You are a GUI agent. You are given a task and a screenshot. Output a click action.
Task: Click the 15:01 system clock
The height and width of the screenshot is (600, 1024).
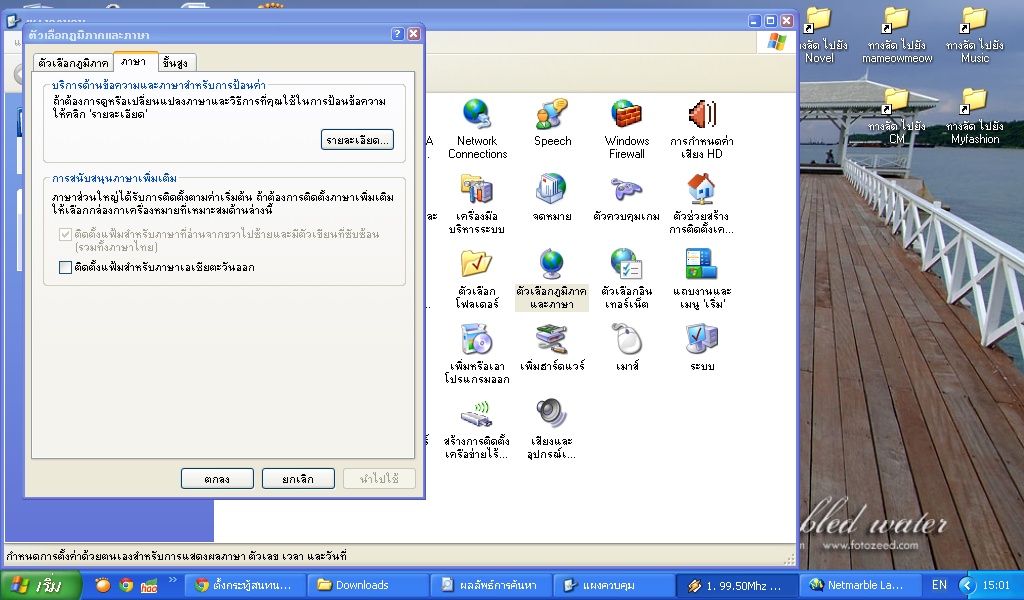pyautogui.click(x=996, y=585)
